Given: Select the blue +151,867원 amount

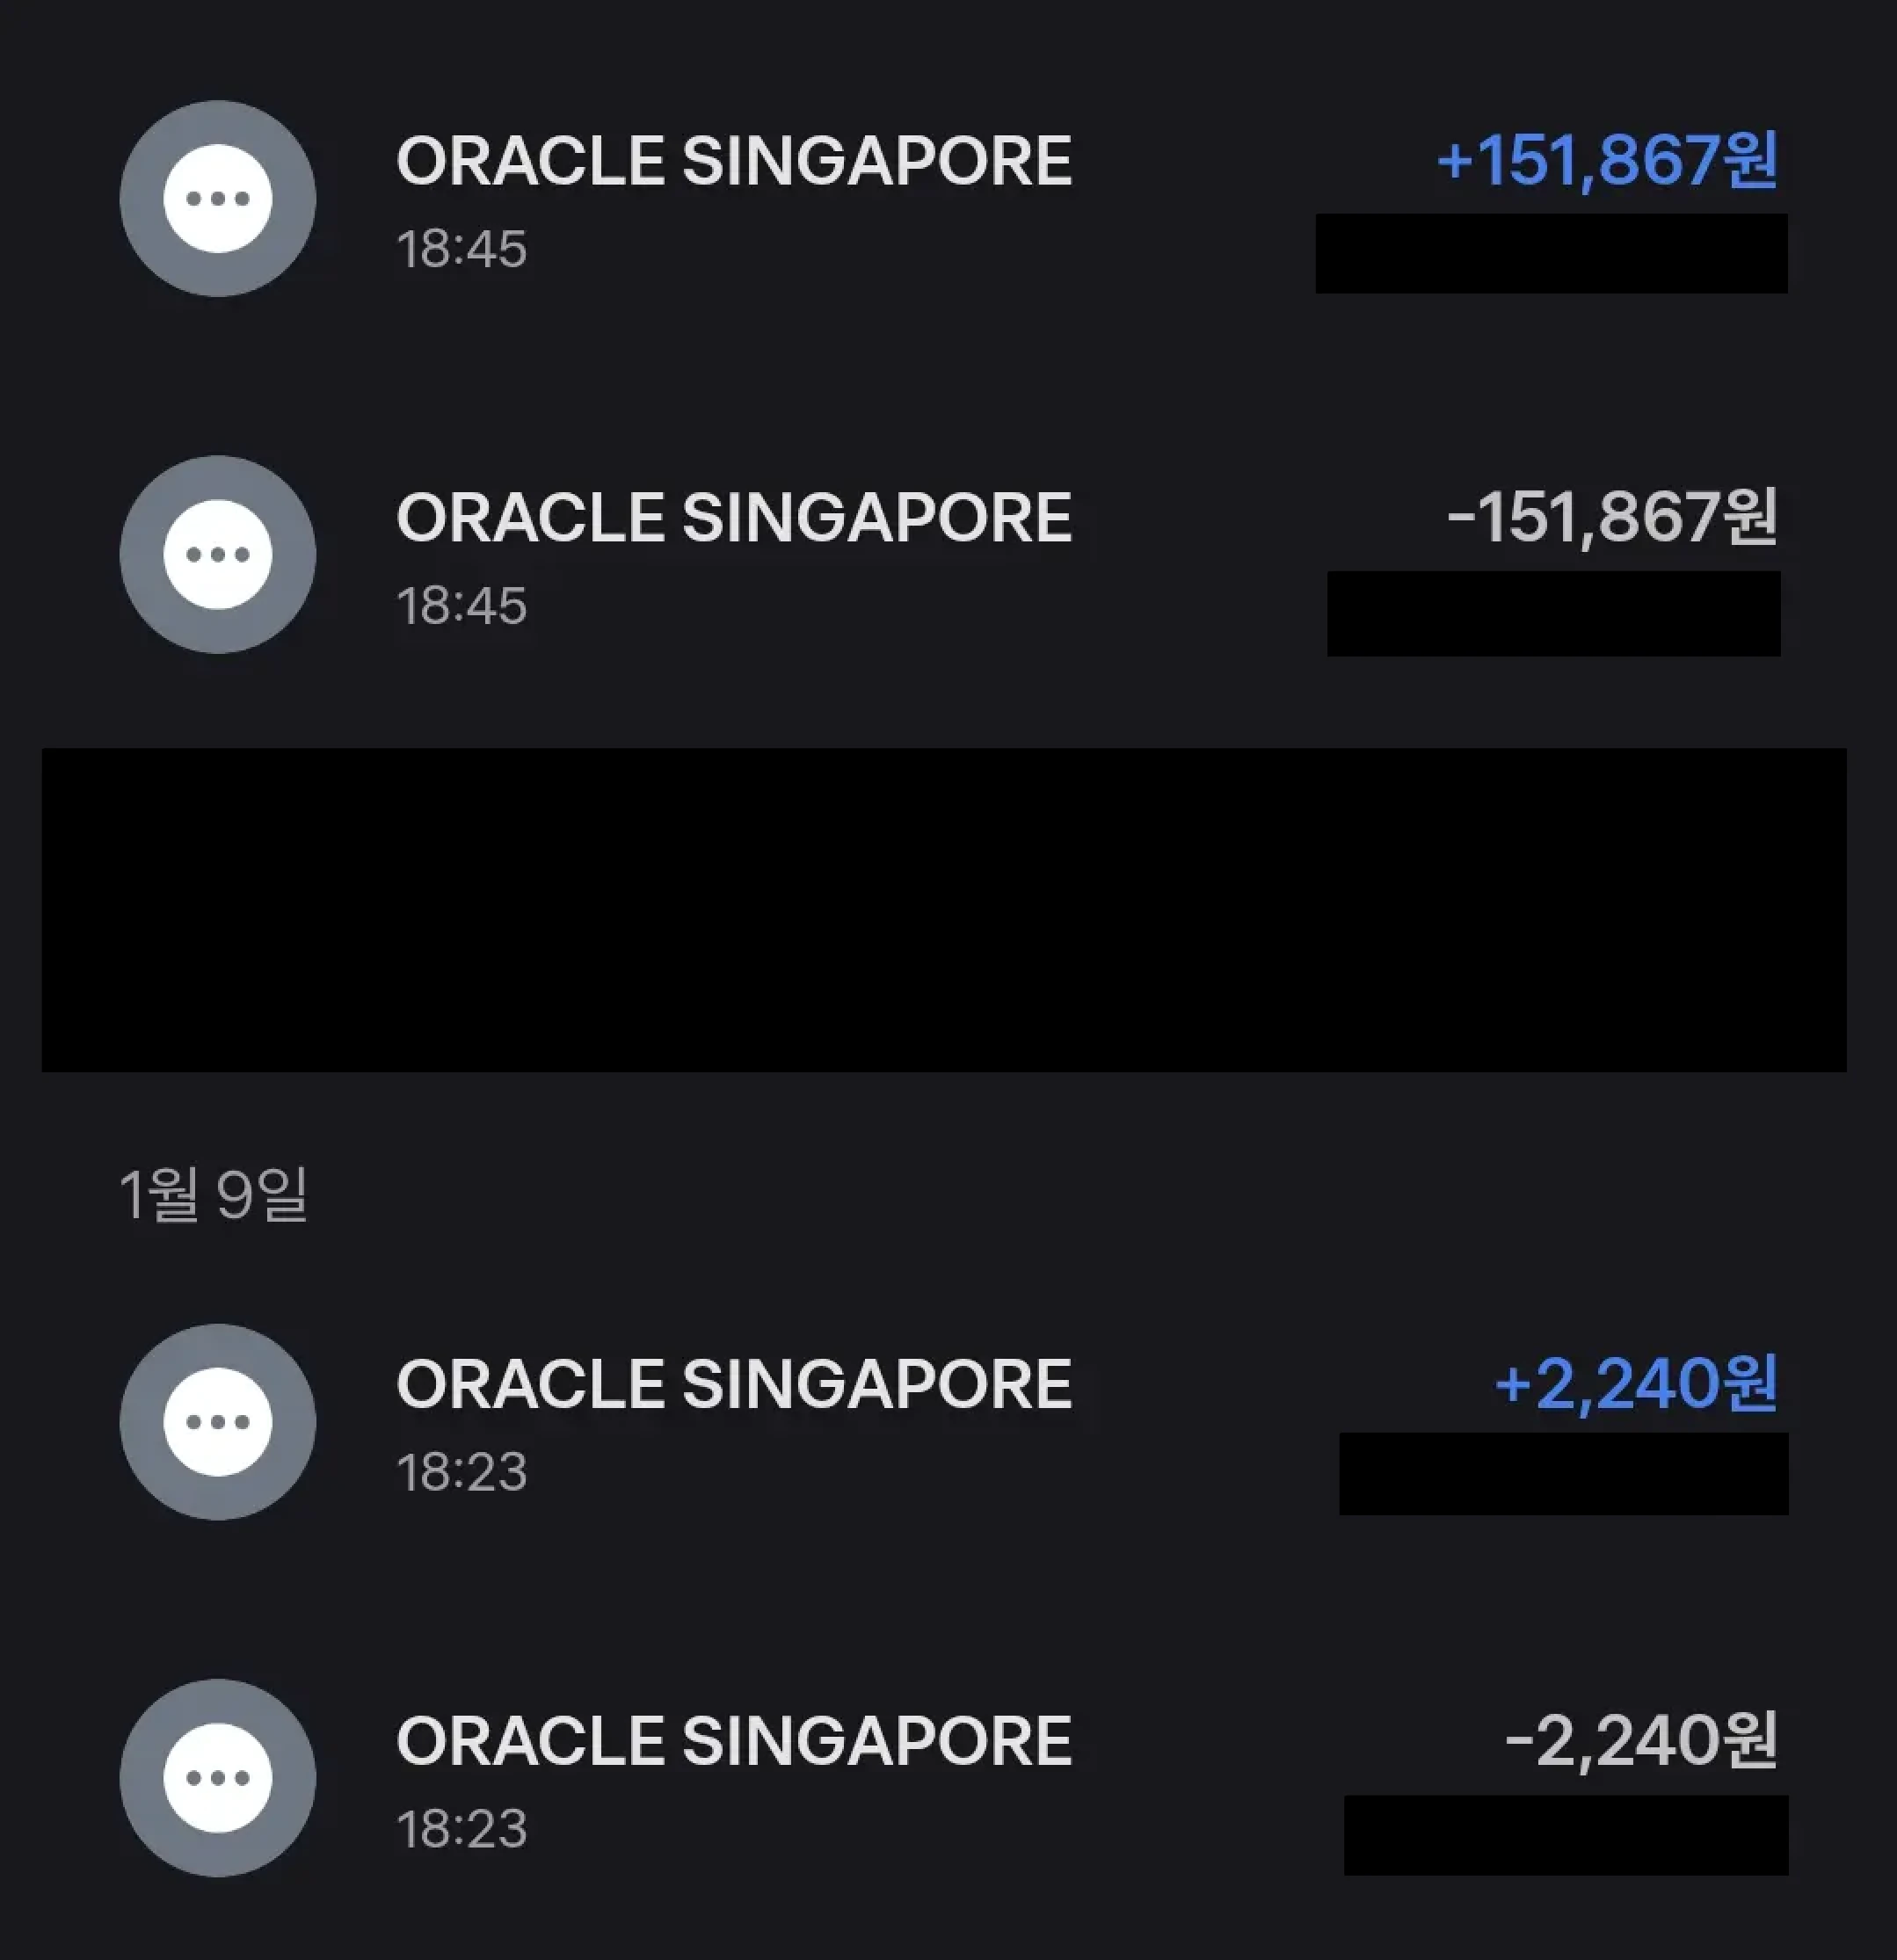Looking at the screenshot, I should point(1607,160).
